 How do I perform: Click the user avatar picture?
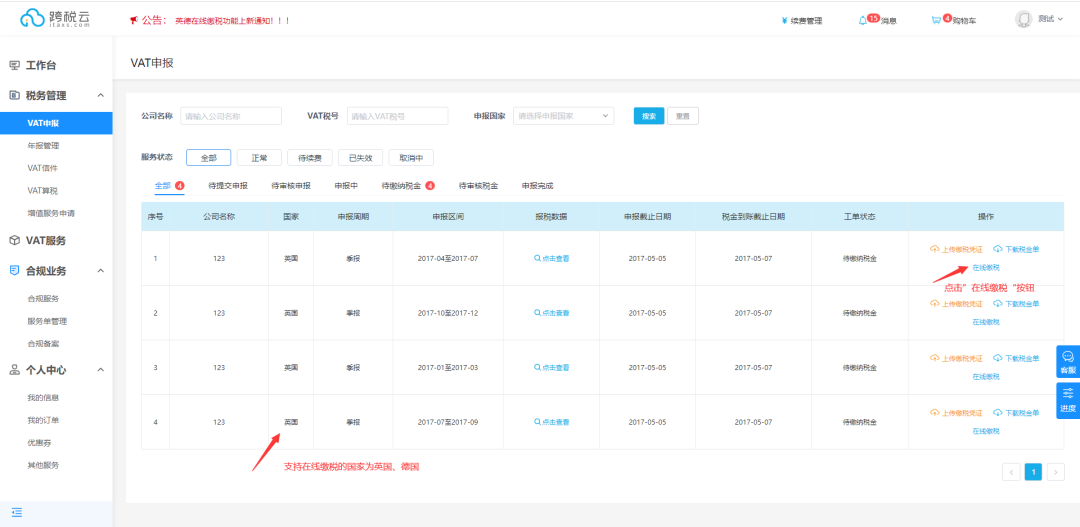pyautogui.click(x=1024, y=19)
